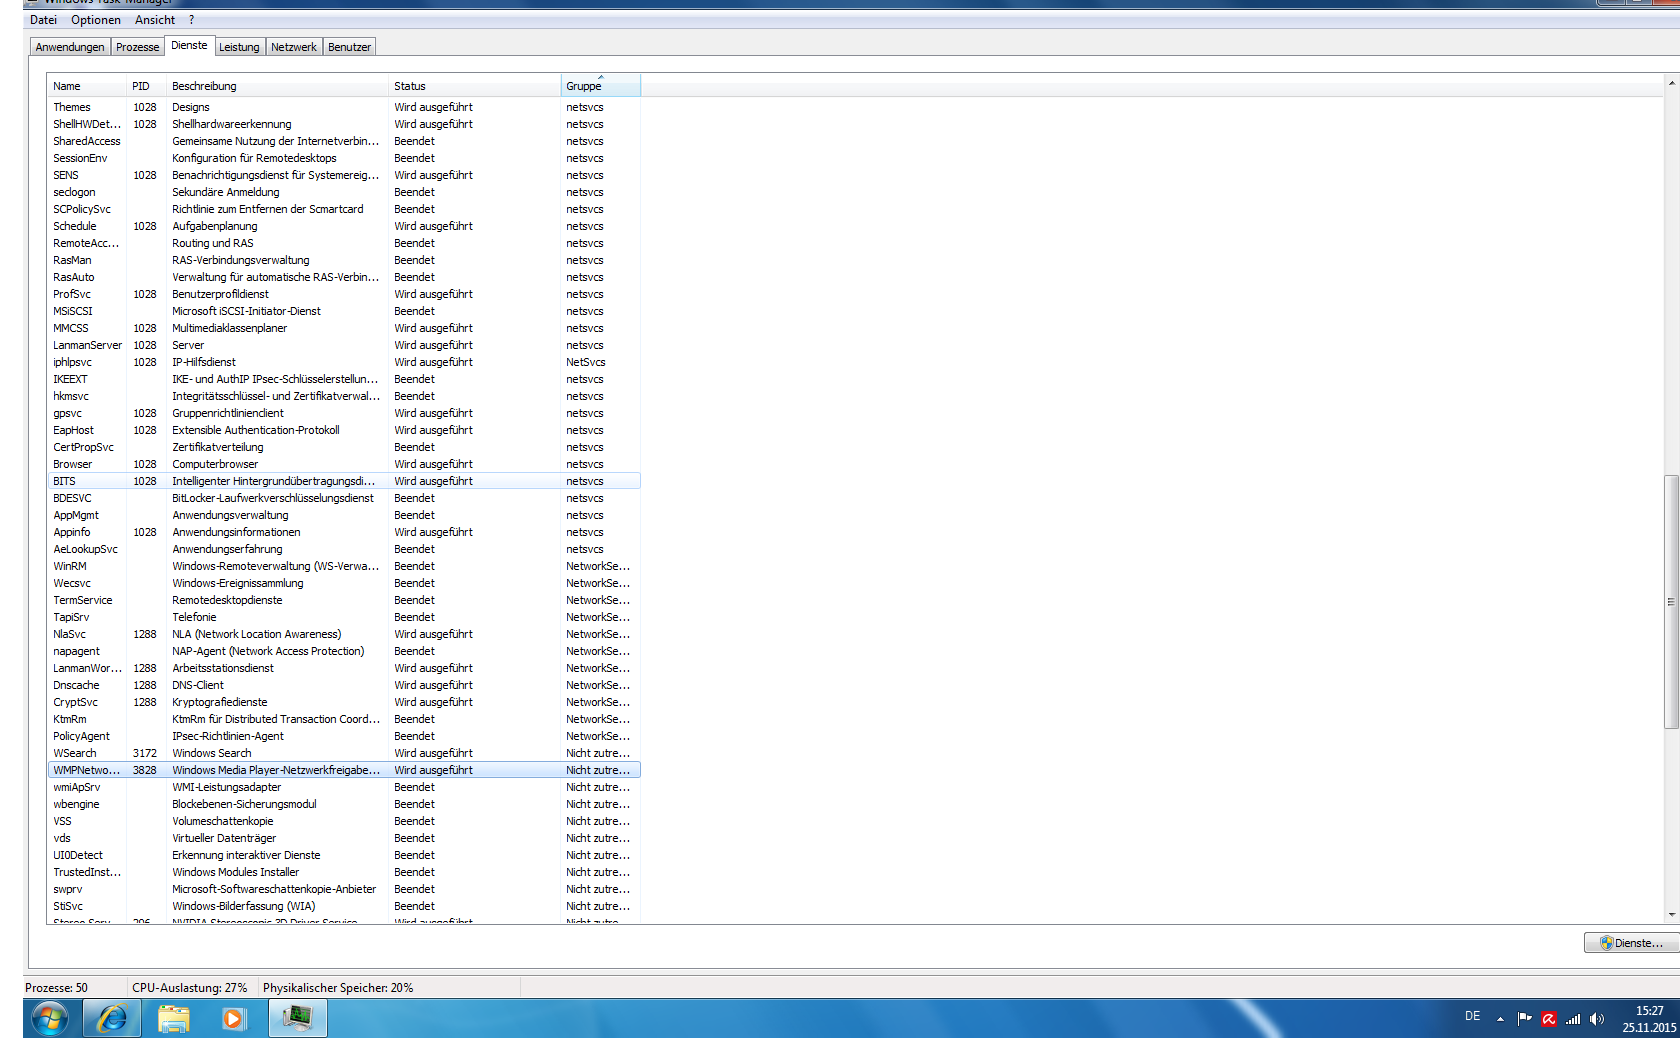This screenshot has height=1050, width=1680.
Task: Launch Internet Explorer from the taskbar
Action: coord(112,1019)
